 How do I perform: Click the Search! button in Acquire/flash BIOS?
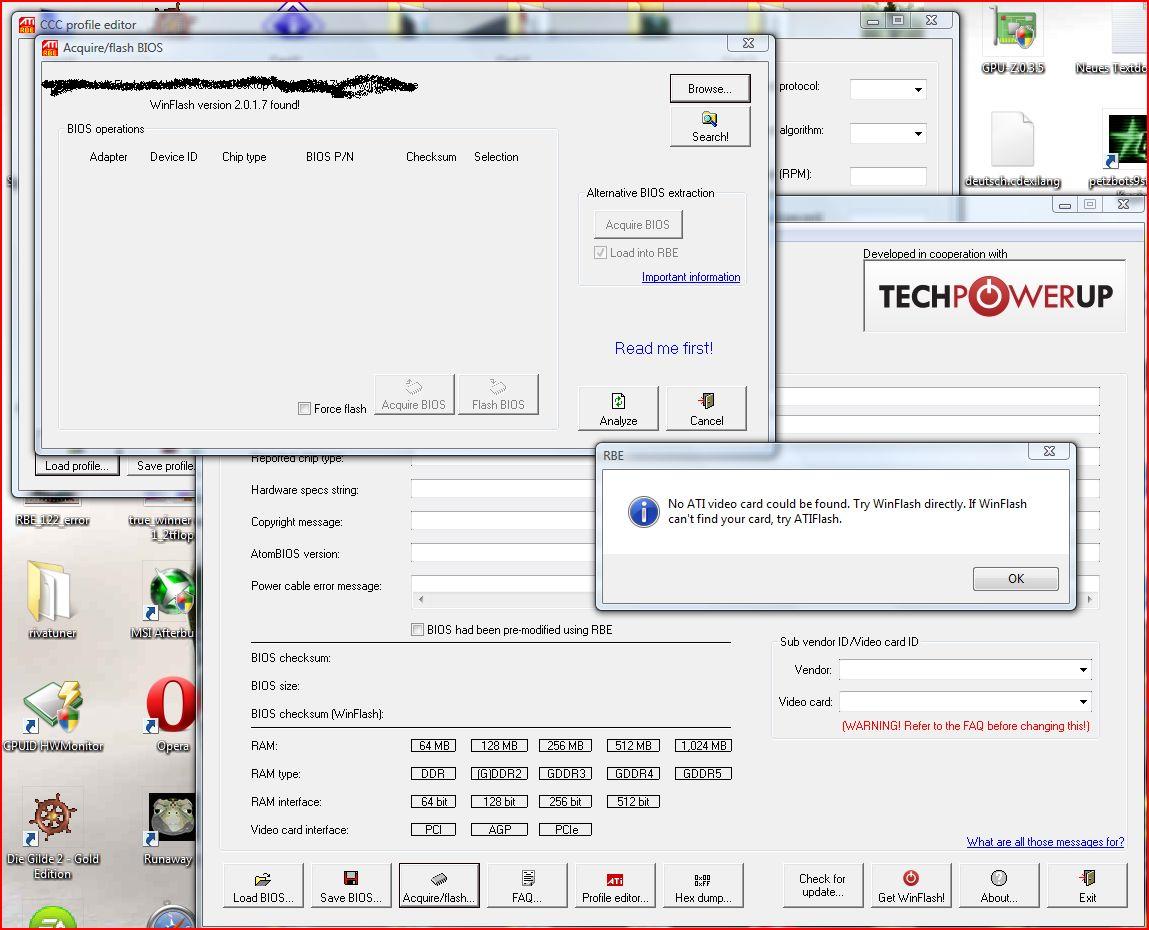pos(710,127)
